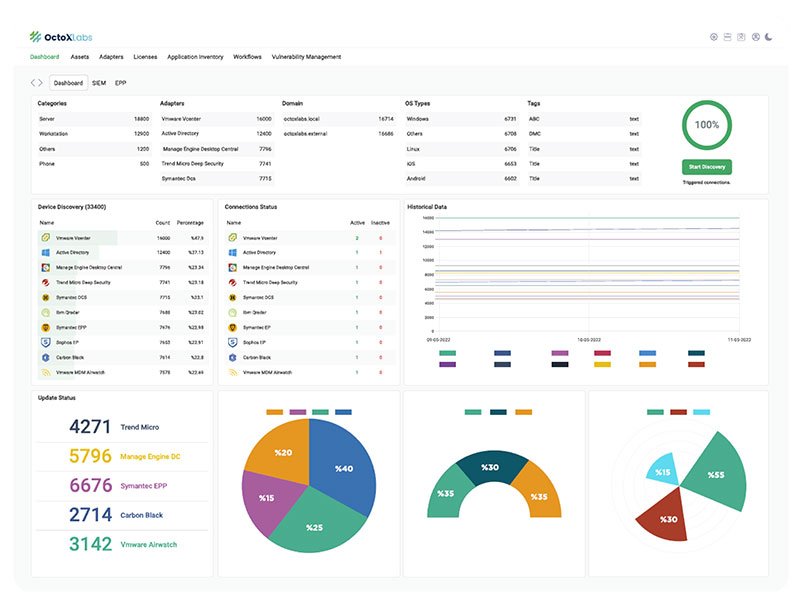Click Vmware Vcenter icon in Device Discovery
The image size is (800, 592).
pos(45,238)
